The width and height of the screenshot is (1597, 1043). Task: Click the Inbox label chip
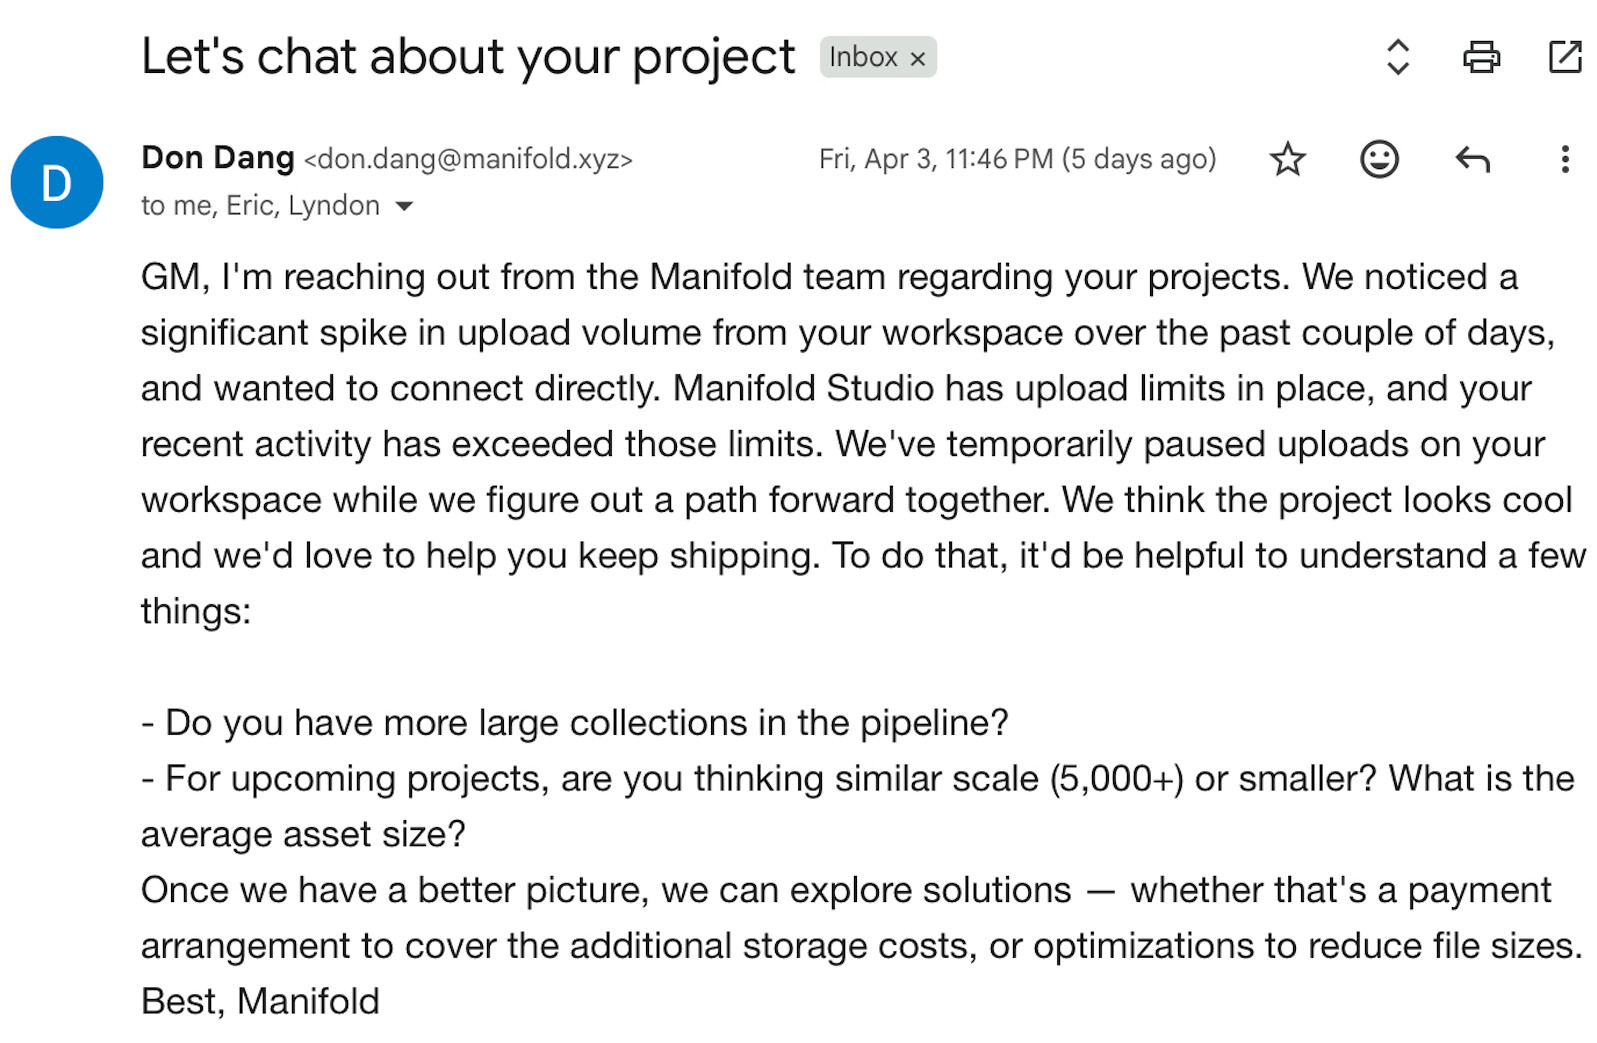[863, 57]
